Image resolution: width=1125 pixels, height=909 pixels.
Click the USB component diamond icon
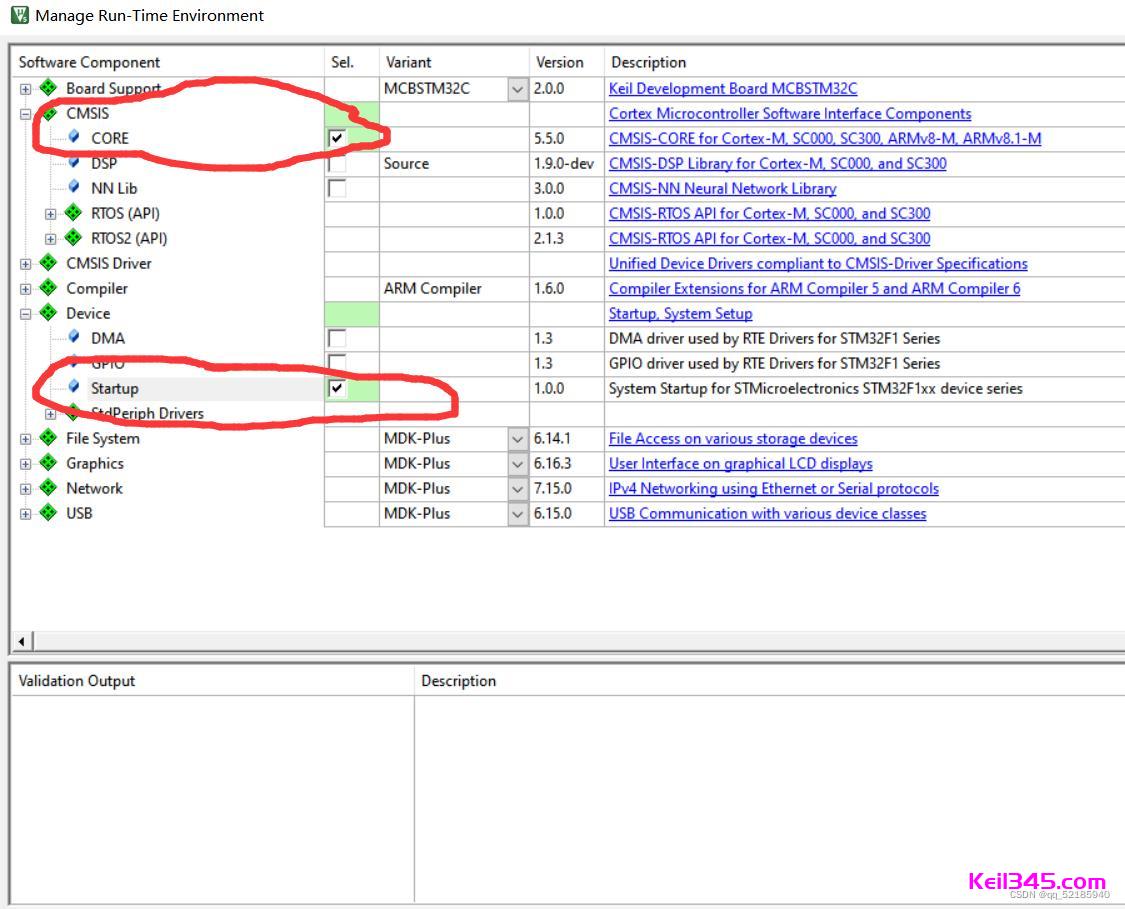click(48, 513)
